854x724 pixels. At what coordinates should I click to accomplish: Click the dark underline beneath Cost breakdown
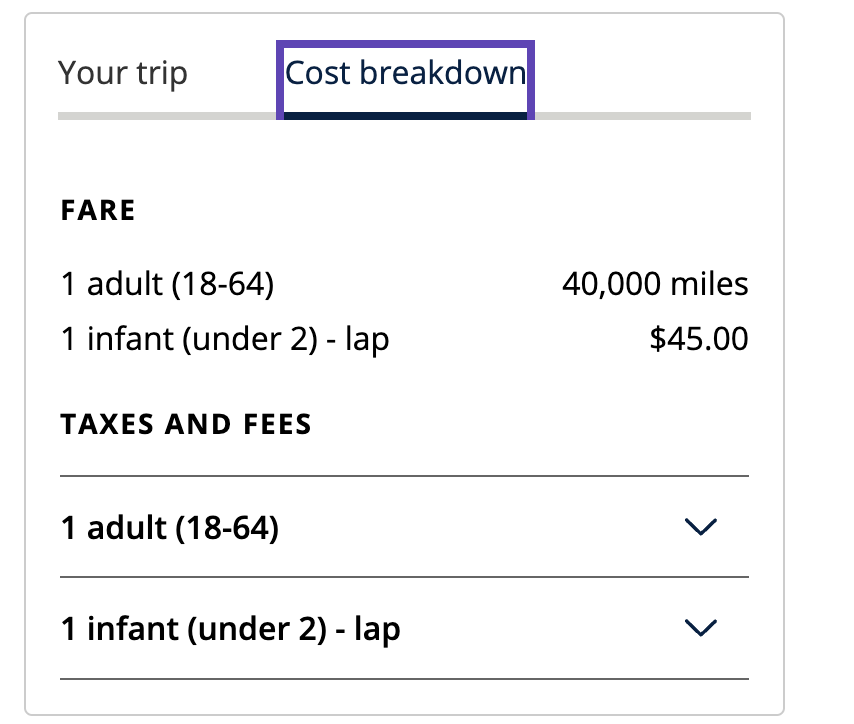coord(405,116)
